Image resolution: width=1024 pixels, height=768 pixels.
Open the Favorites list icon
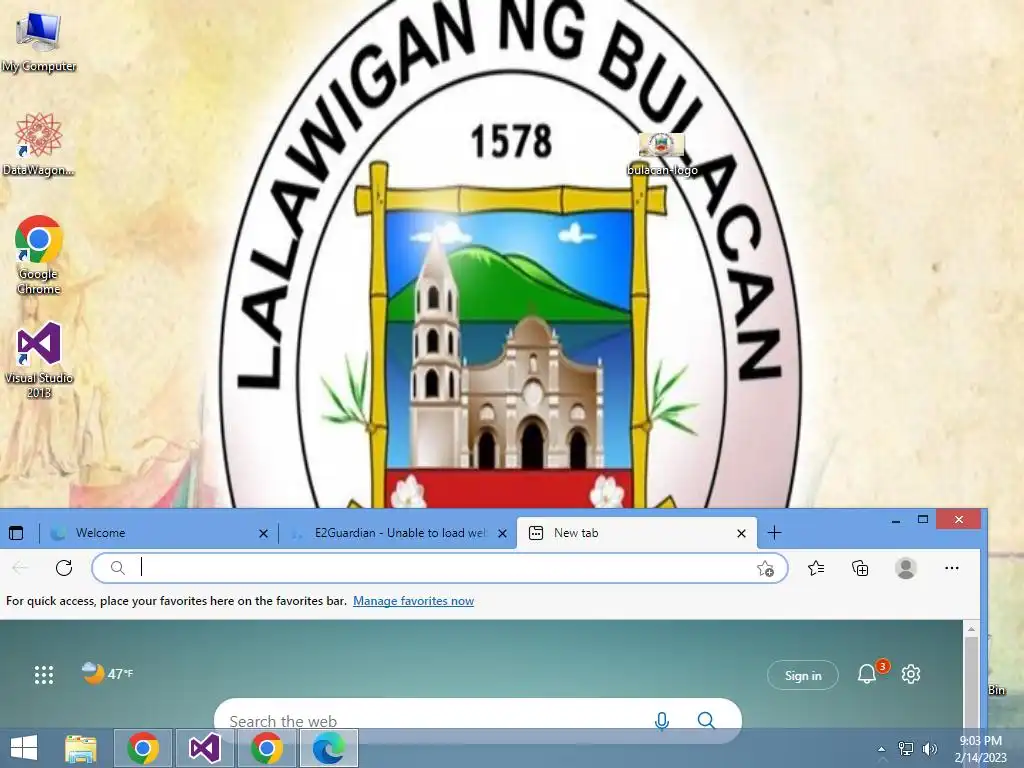[x=816, y=568]
